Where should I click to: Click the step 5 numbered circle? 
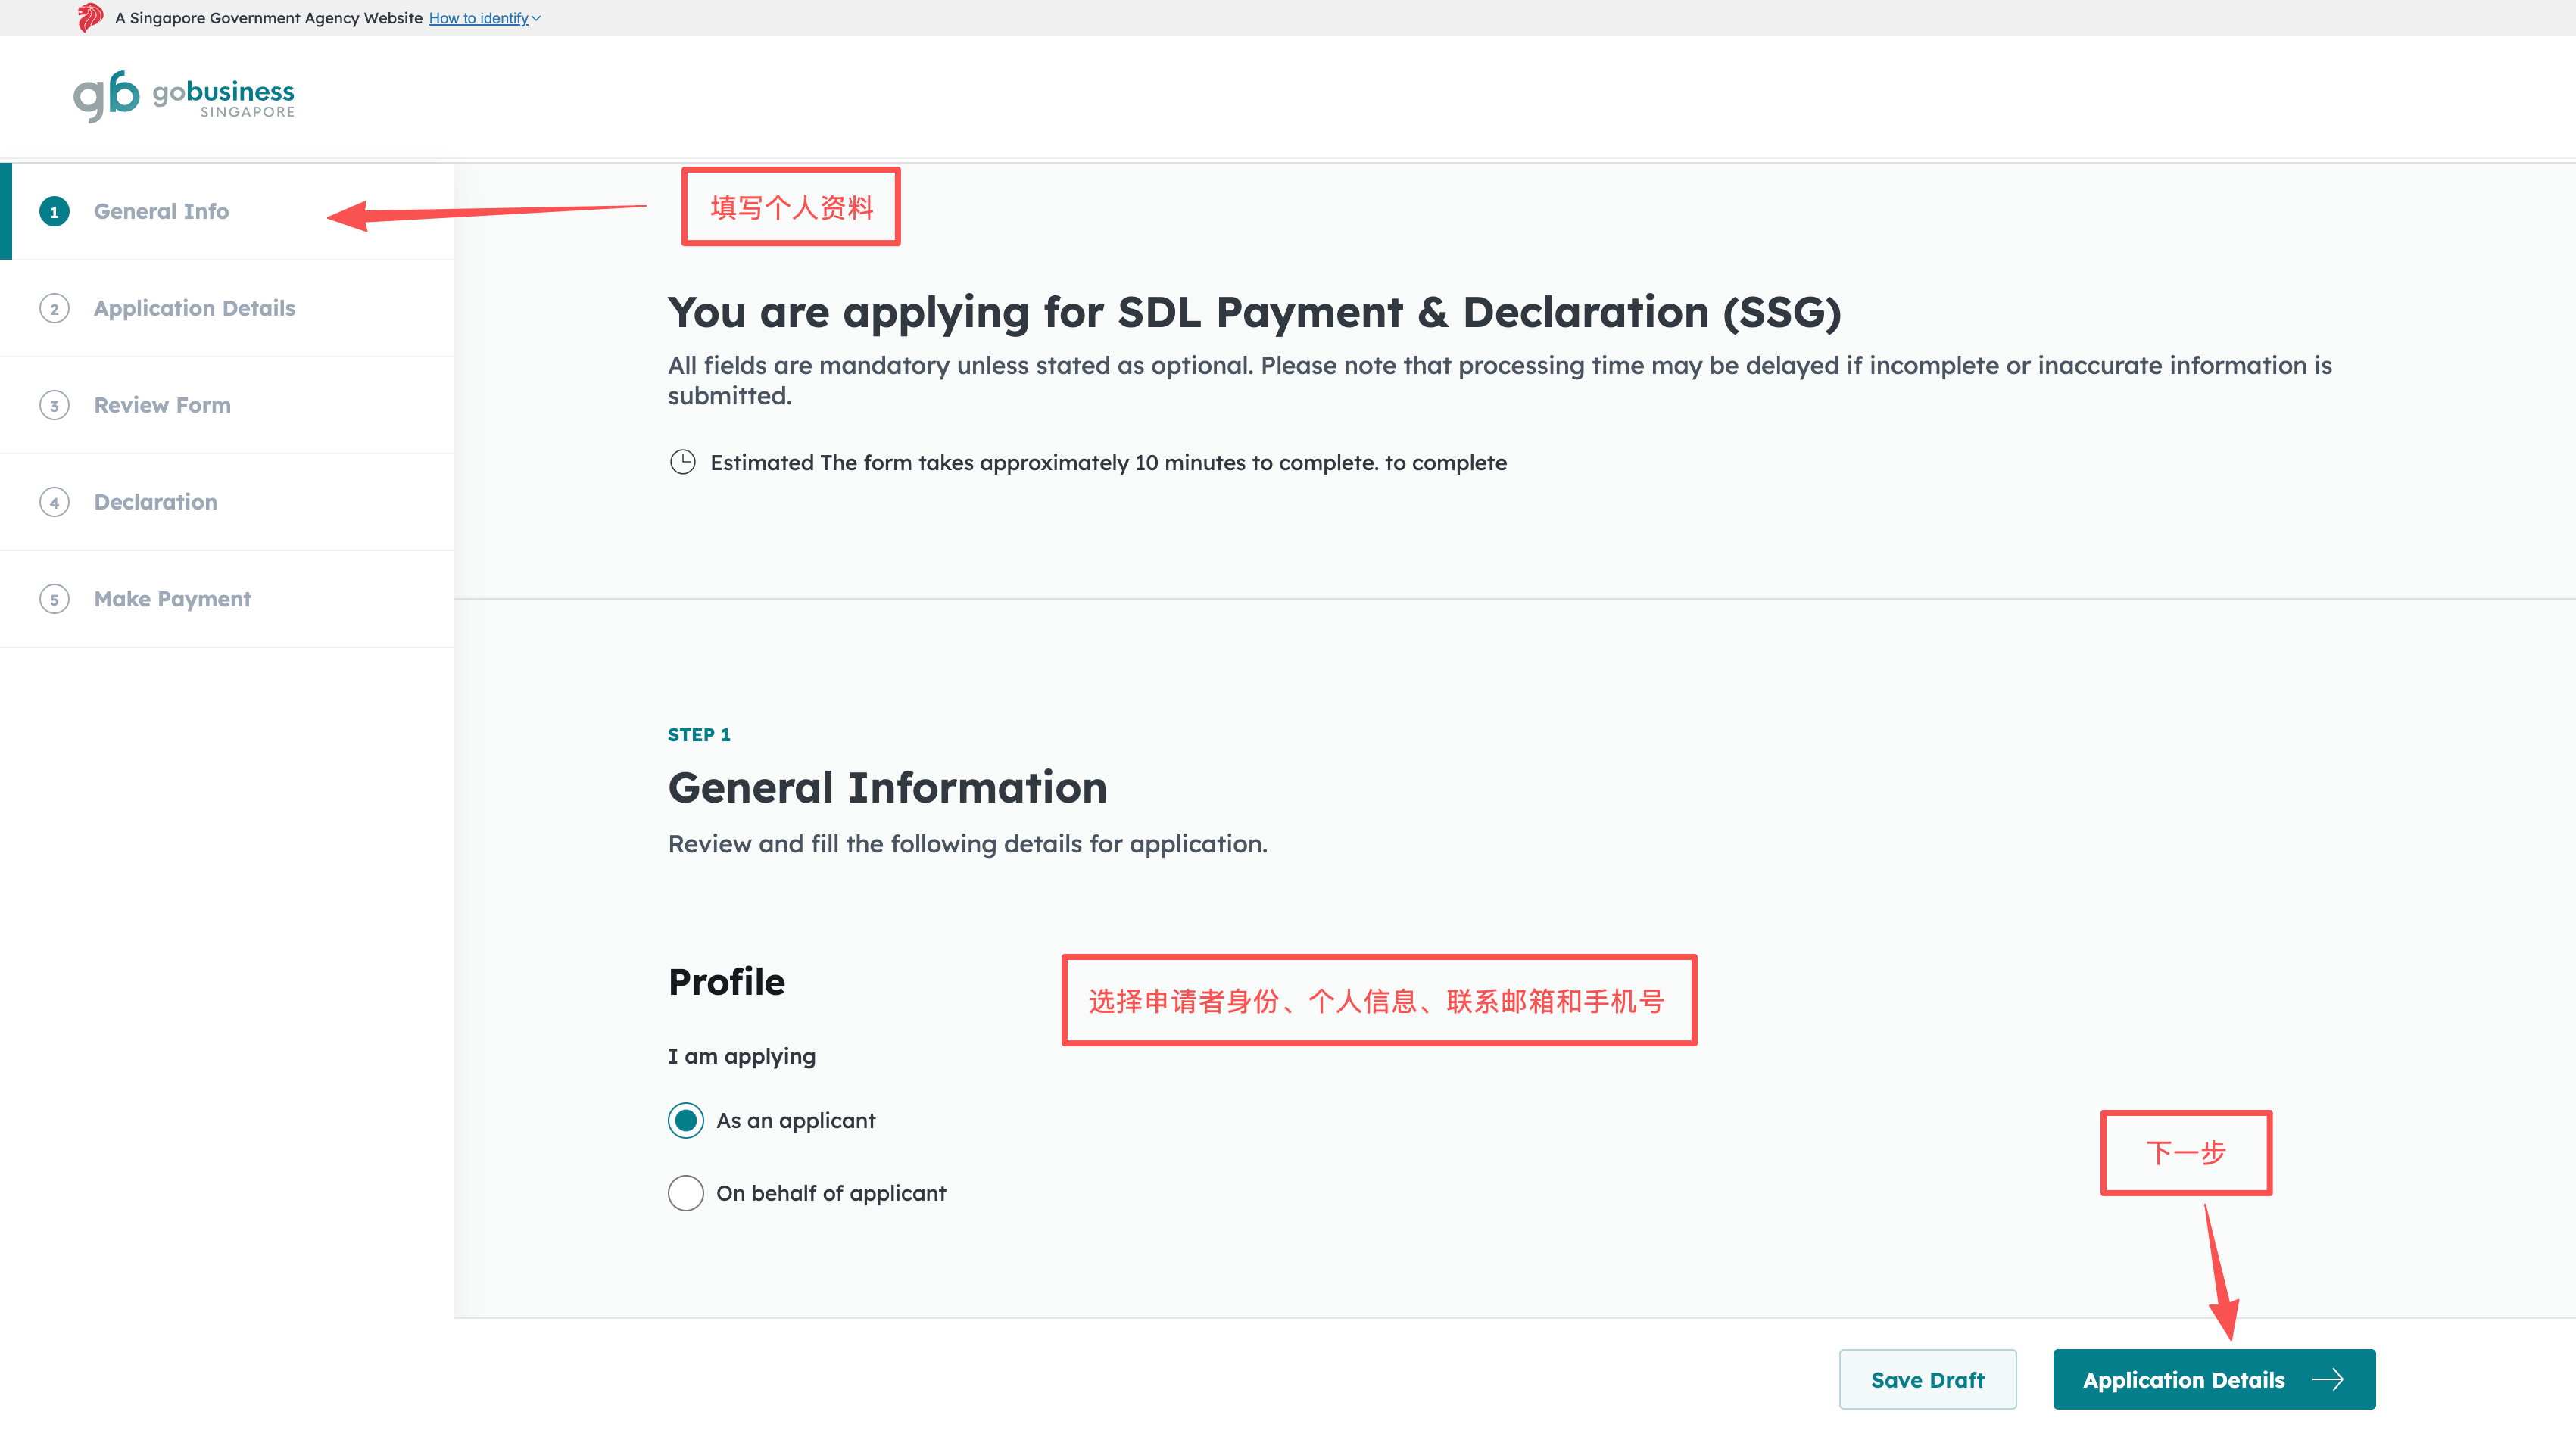pos(54,598)
